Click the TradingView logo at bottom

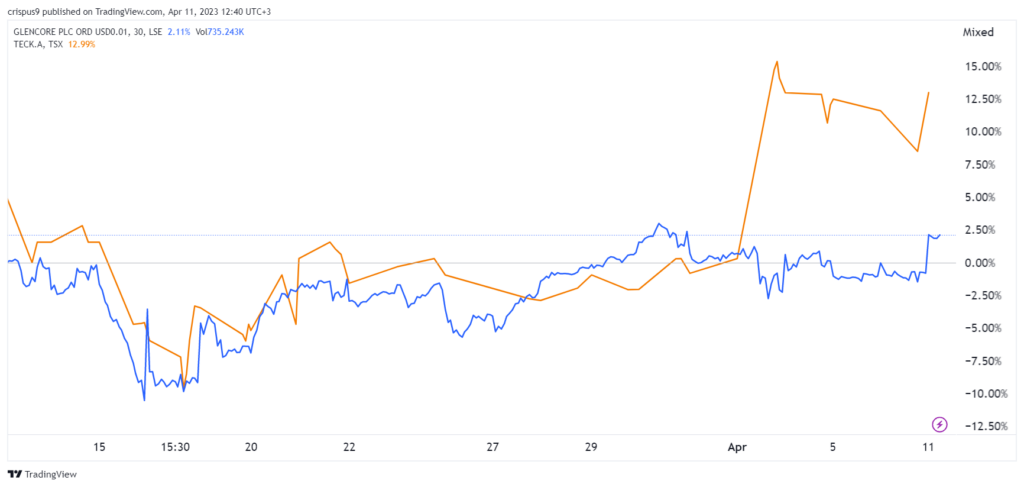pyautogui.click(x=42, y=474)
